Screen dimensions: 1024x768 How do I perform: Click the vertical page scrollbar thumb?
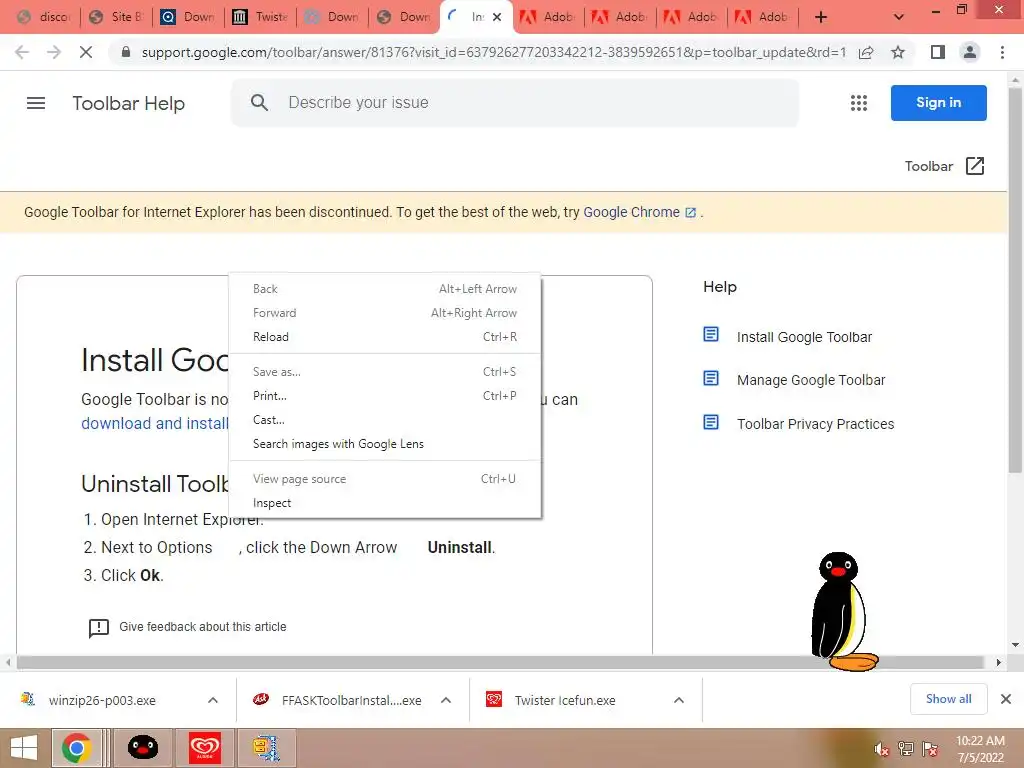[x=1015, y=281]
